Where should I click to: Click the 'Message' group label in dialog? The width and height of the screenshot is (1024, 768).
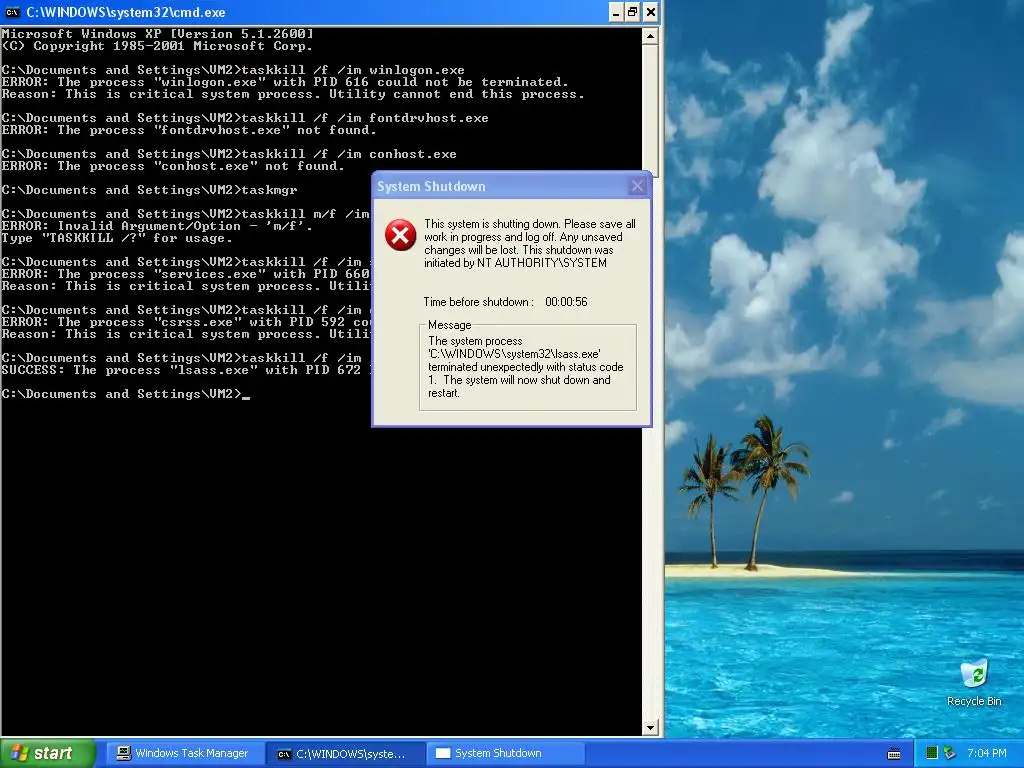coord(449,325)
